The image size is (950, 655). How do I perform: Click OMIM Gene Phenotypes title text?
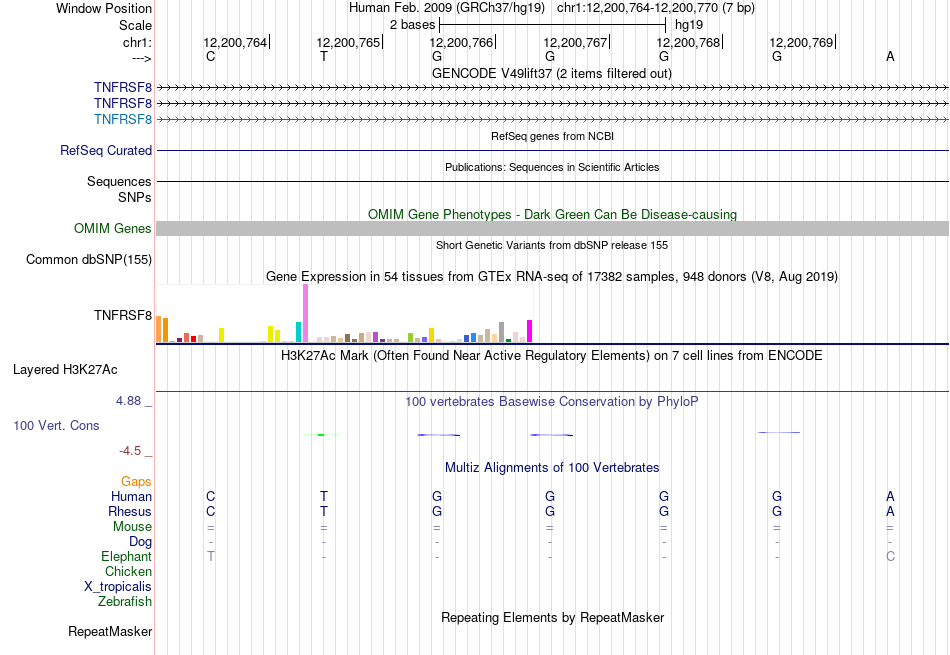[x=552, y=214]
